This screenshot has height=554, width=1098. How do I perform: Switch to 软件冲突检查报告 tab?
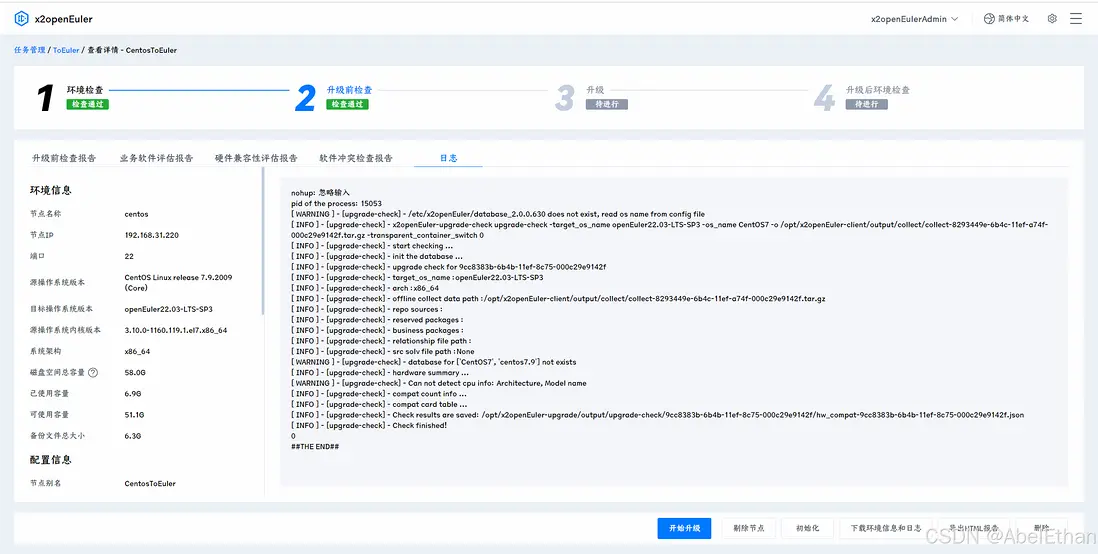pos(356,158)
